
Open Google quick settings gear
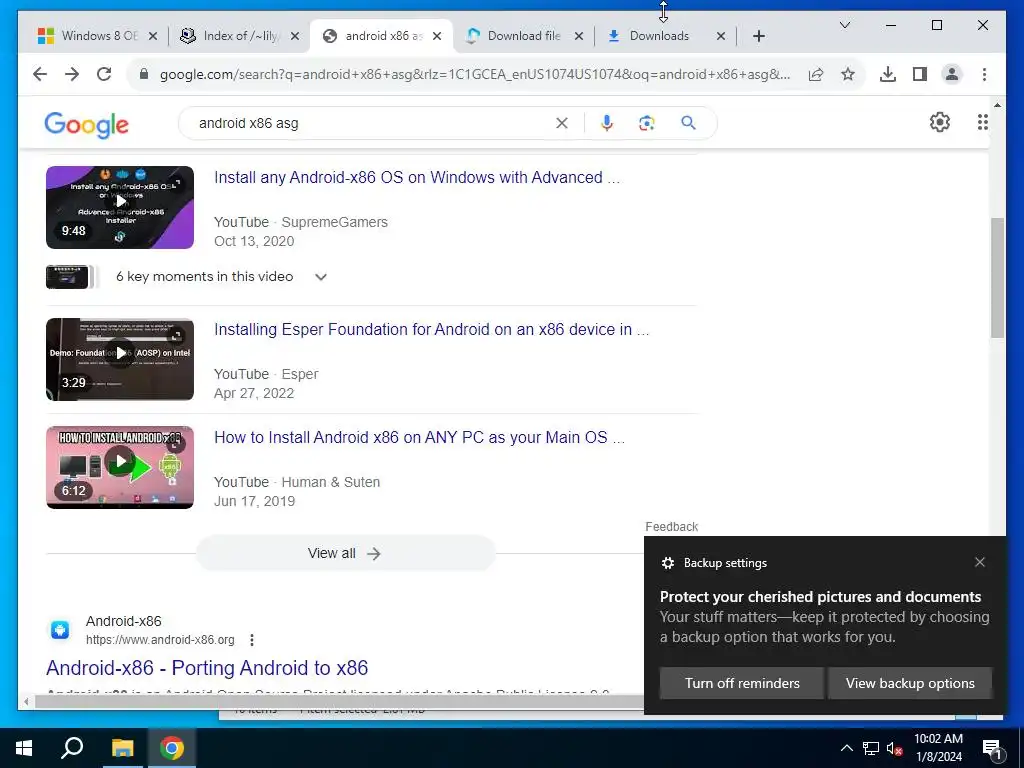point(940,122)
